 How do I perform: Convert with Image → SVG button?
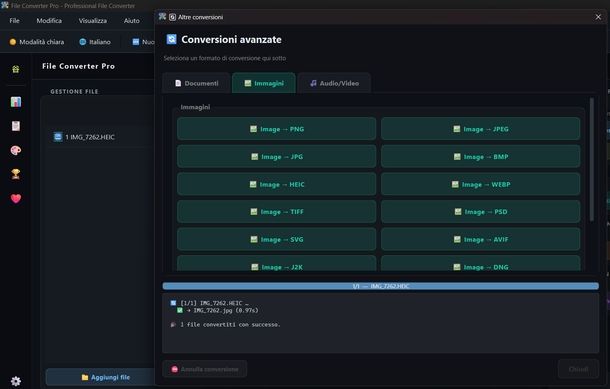(277, 239)
